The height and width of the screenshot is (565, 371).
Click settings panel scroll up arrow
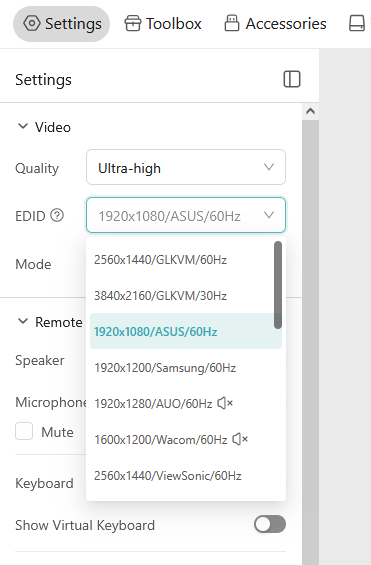point(310,111)
